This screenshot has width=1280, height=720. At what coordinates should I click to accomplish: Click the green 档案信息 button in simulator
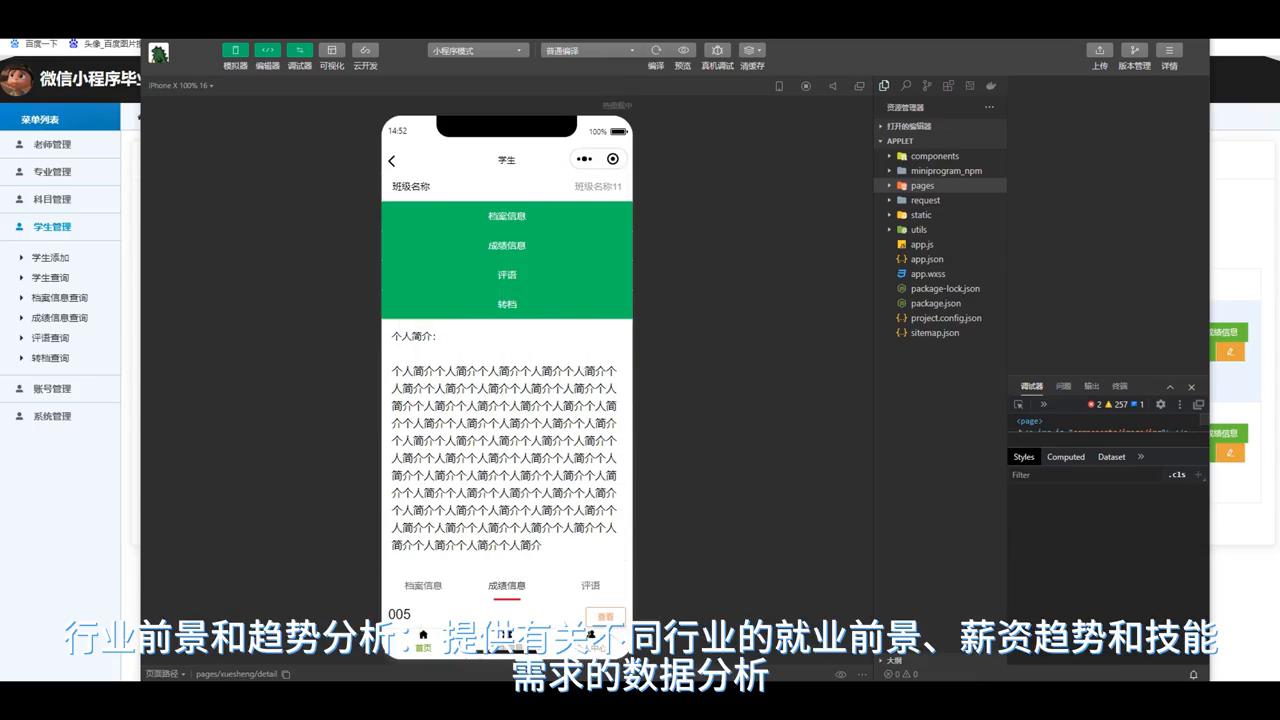point(506,215)
